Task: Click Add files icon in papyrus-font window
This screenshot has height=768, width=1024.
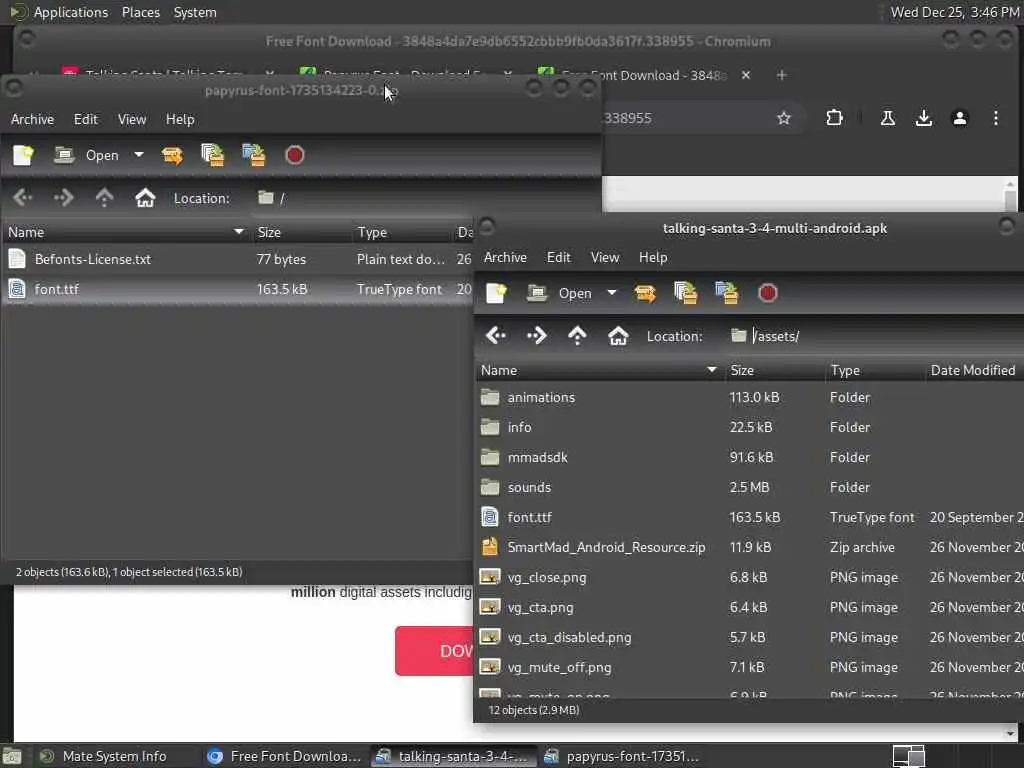Action: pos(212,155)
